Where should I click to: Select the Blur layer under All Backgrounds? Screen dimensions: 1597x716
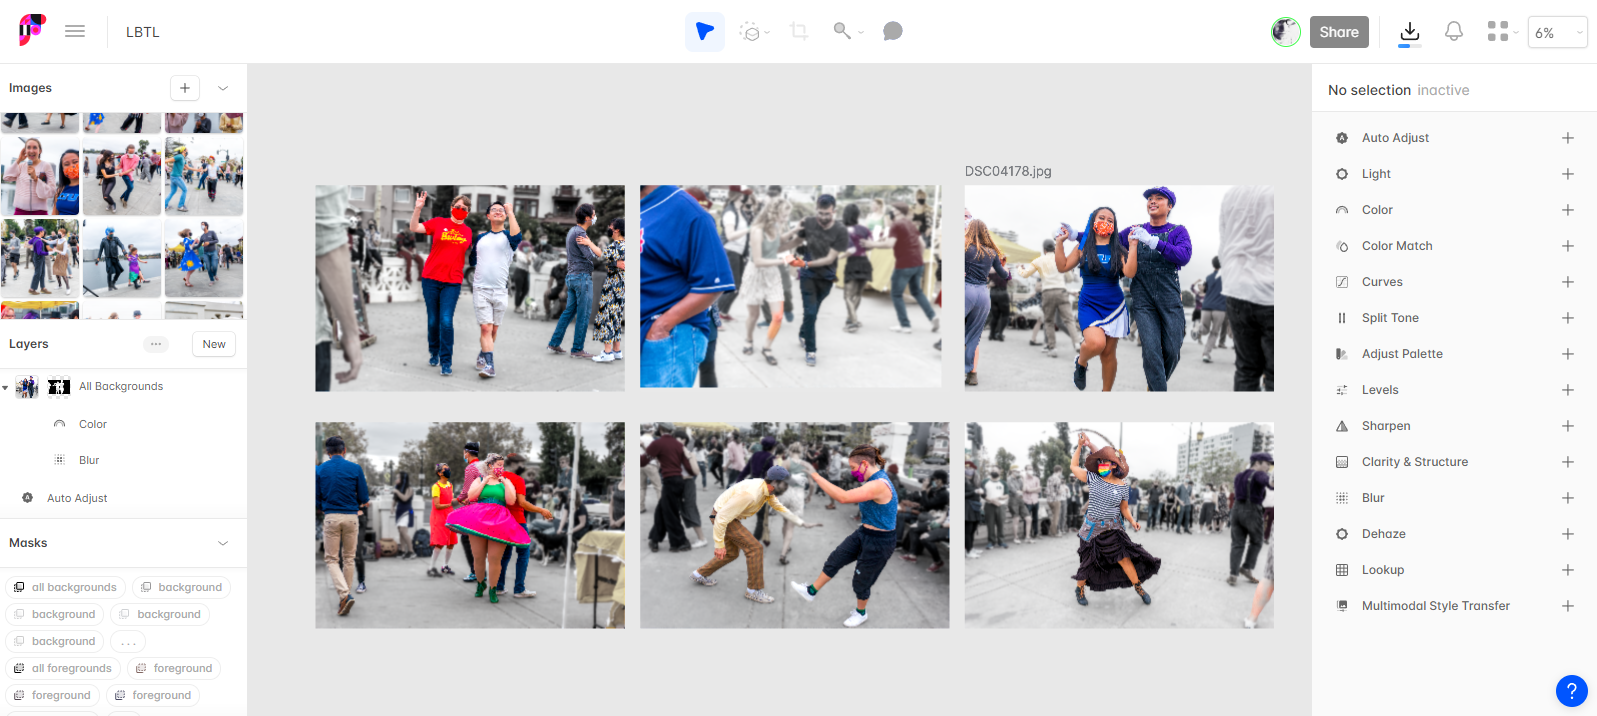point(89,460)
